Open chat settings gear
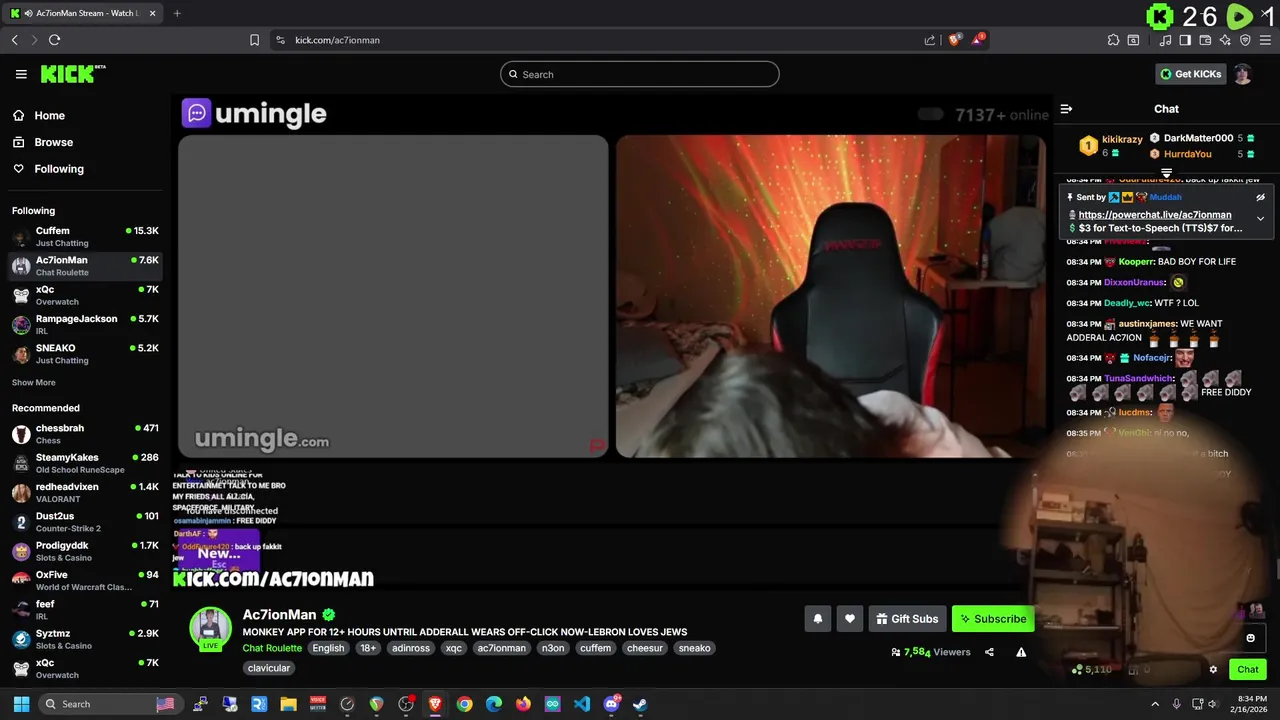 coord(1213,670)
